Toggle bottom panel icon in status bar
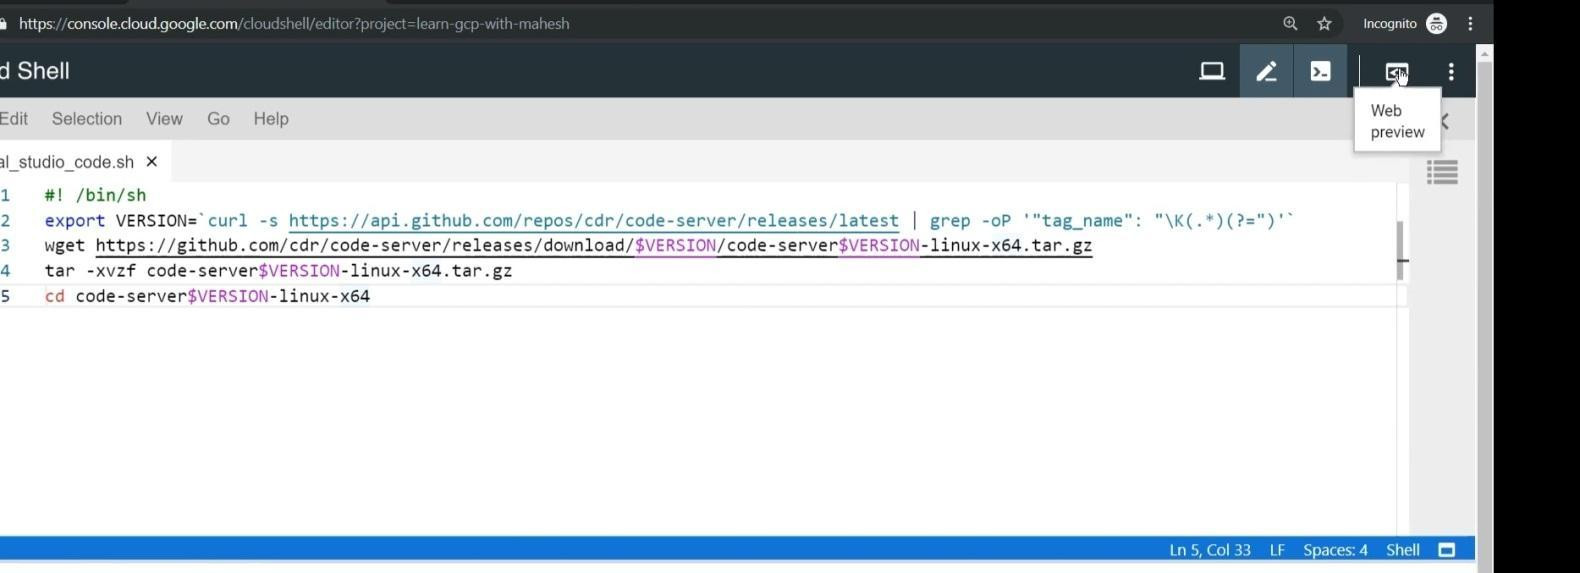The image size is (1580, 573). coord(1446,550)
